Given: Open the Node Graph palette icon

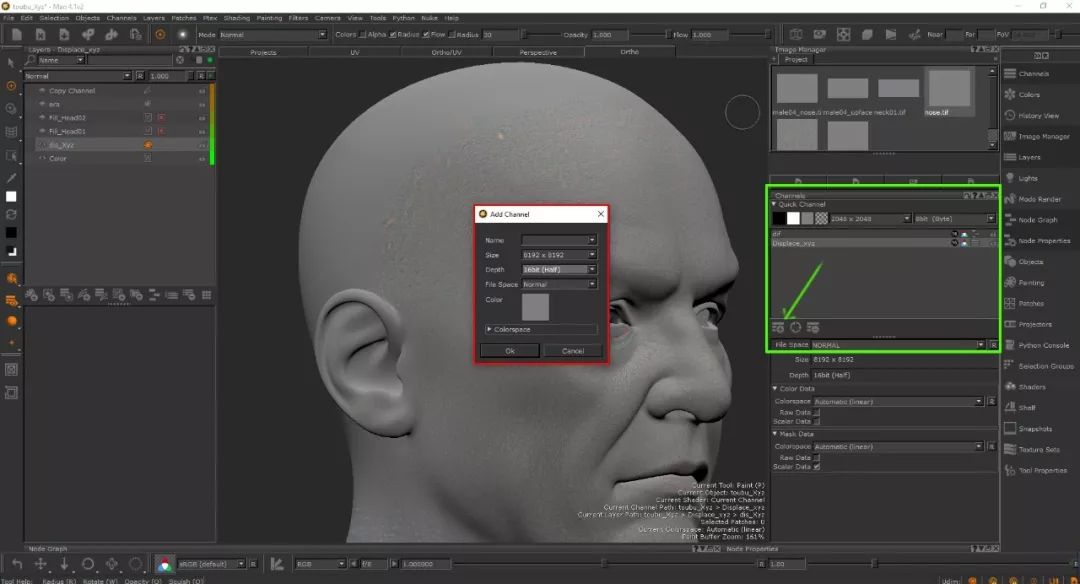Looking at the screenshot, I should (x=1011, y=220).
